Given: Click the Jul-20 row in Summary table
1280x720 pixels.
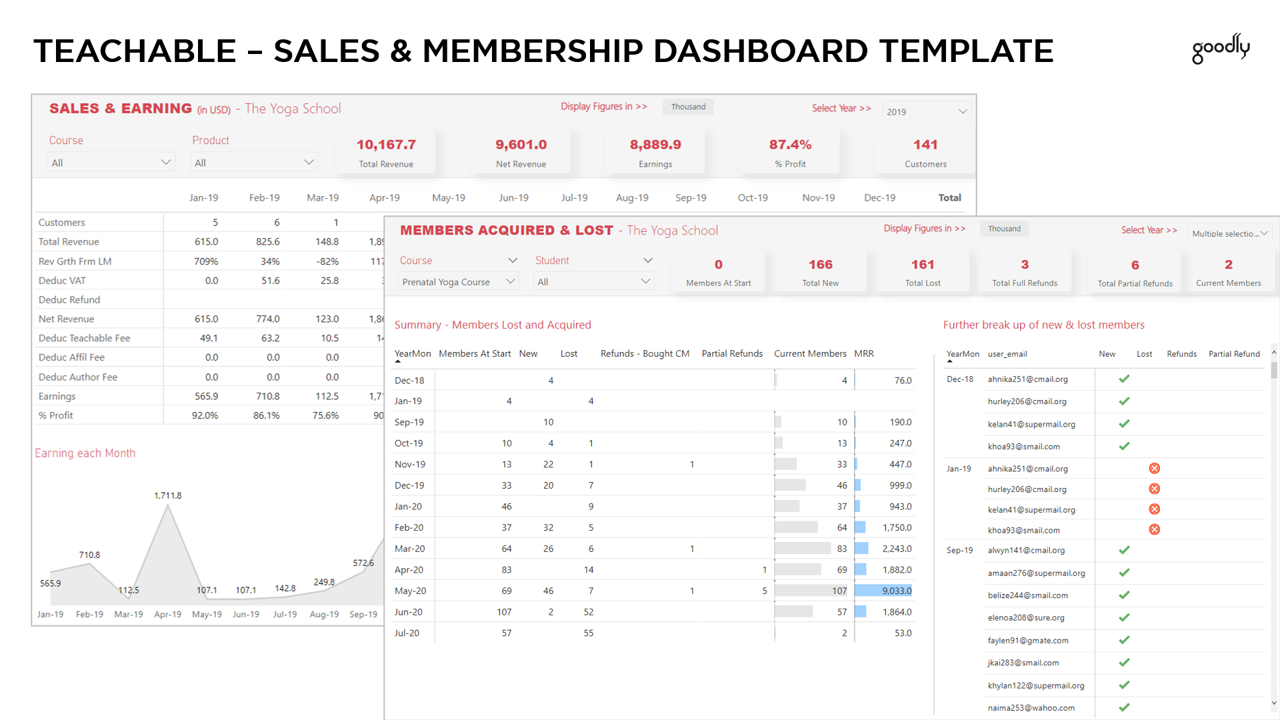Looking at the screenshot, I should [654, 633].
